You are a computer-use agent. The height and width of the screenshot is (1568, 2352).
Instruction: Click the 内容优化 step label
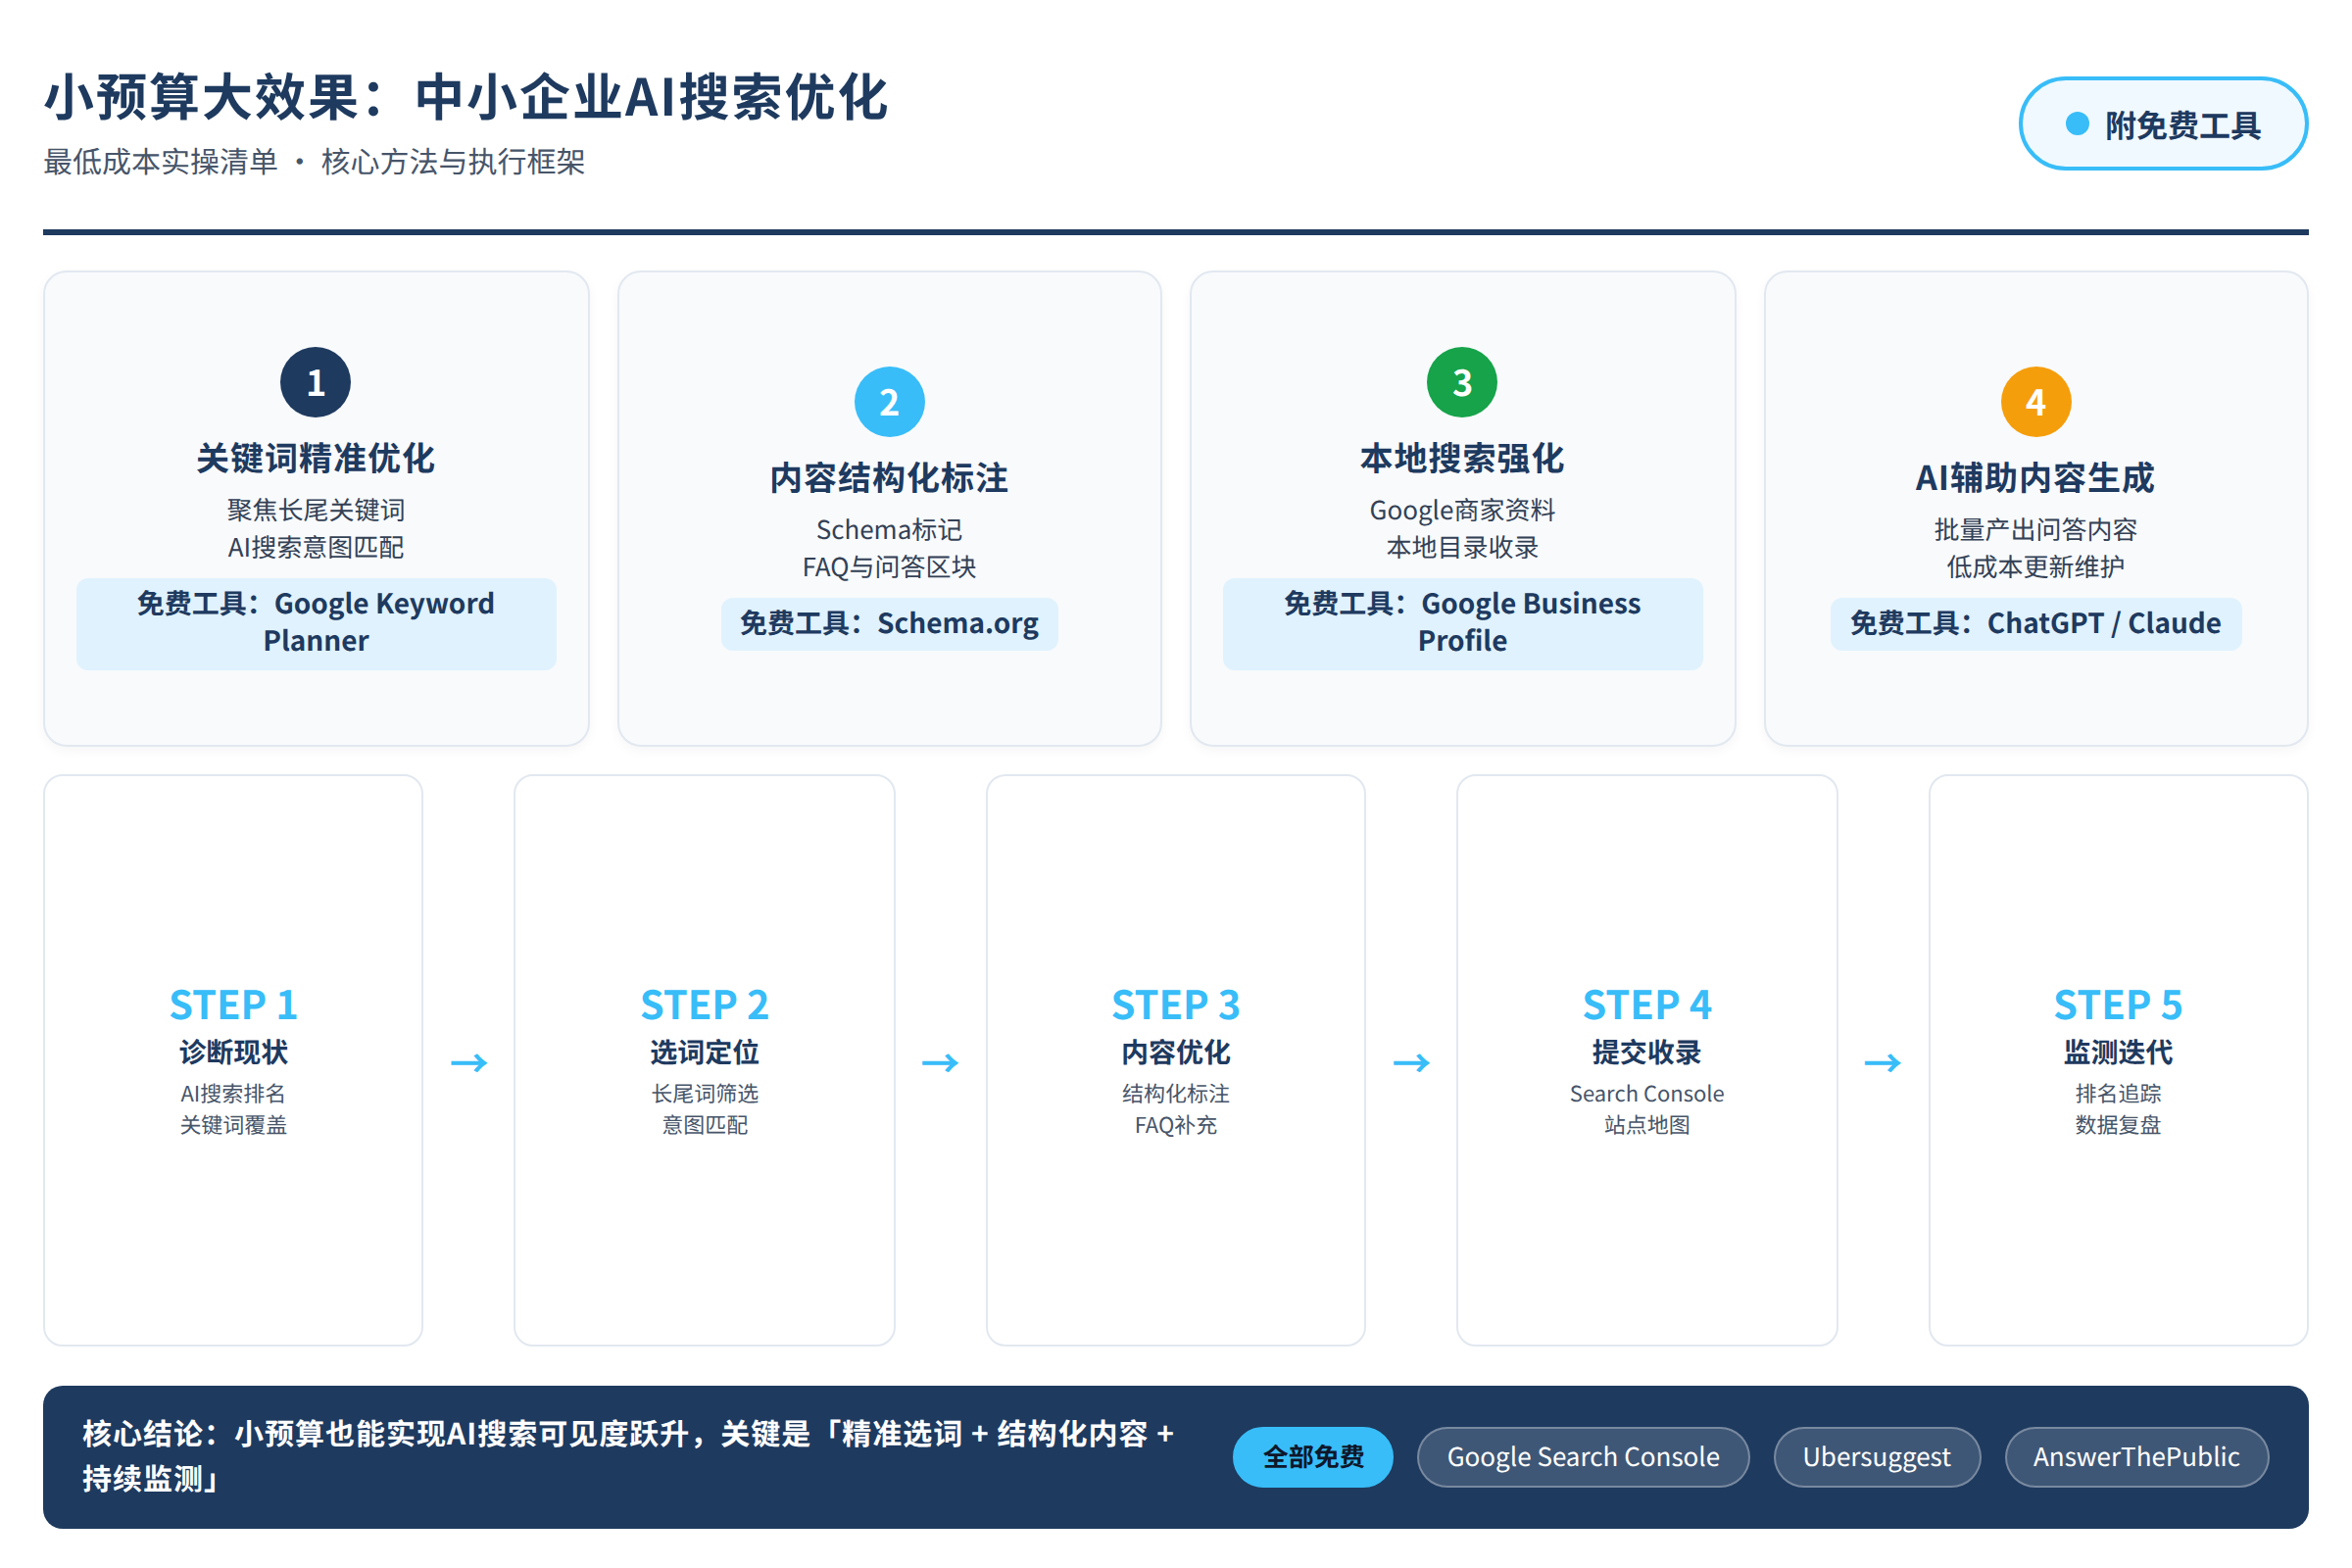tap(1176, 1052)
